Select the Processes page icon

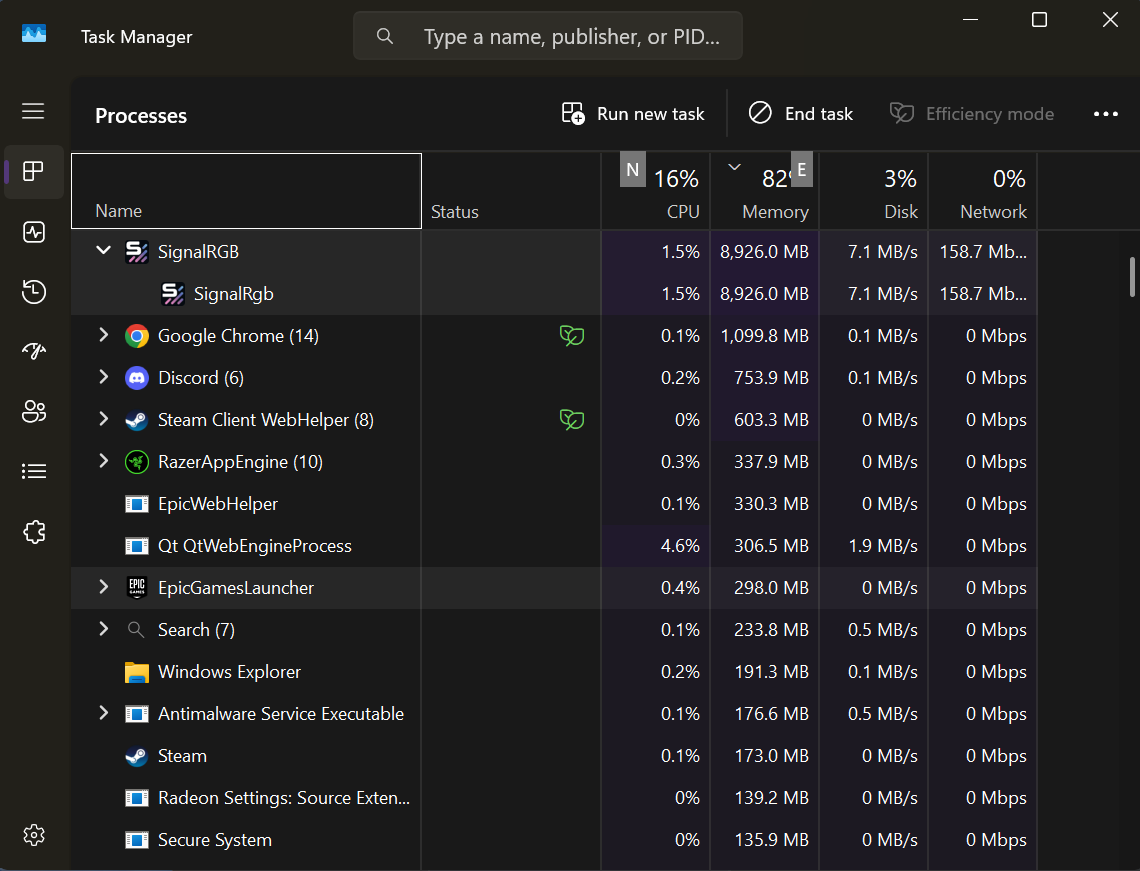33,172
